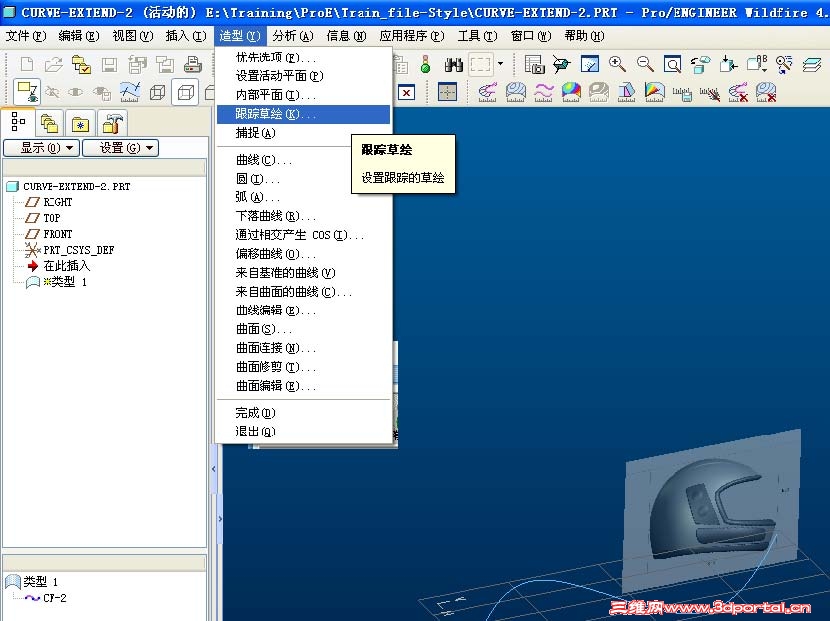Image resolution: width=830 pixels, height=621 pixels.
Task: Choose 下落曲线(R) menu entry
Action: [303, 216]
